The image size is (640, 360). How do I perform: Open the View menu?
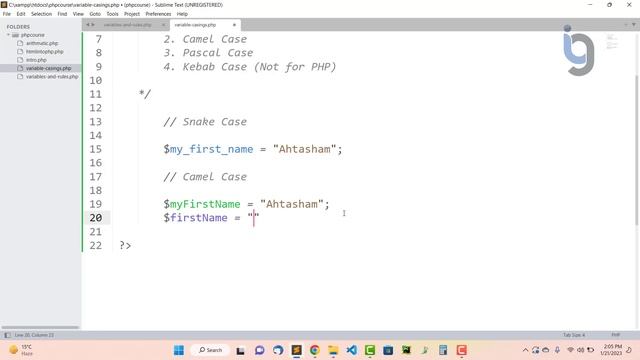click(78, 14)
